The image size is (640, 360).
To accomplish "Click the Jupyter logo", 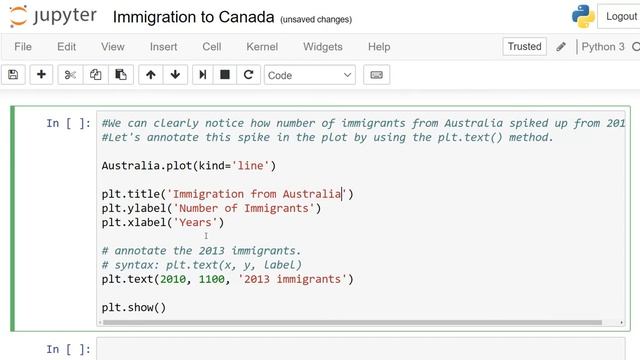I will pos(53,16).
